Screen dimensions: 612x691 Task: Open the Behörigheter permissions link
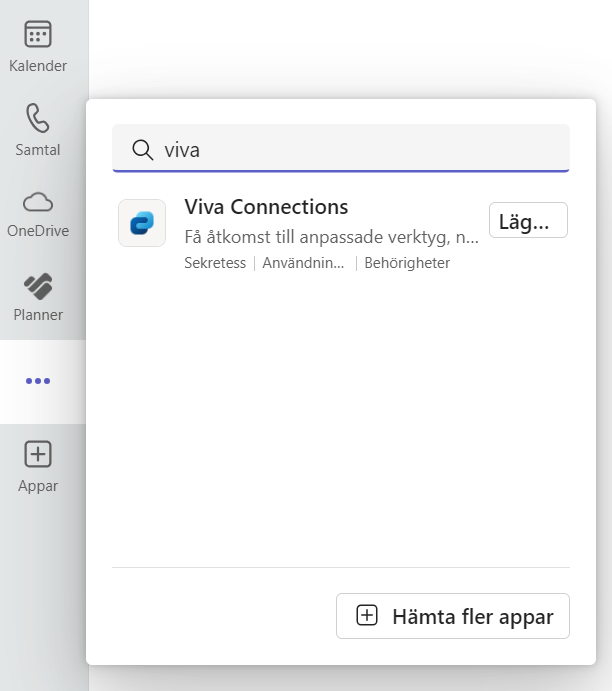407,263
